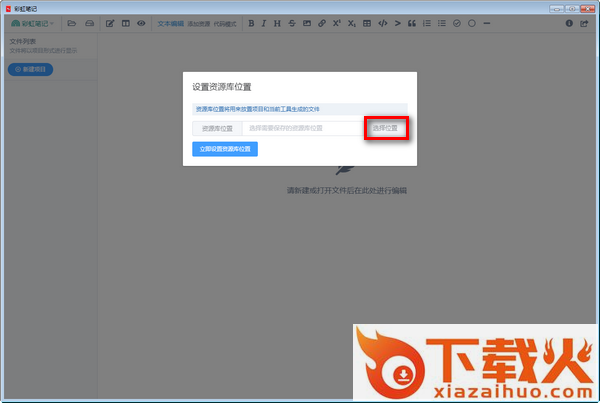Click the open folder icon in toolbar

click(72, 23)
